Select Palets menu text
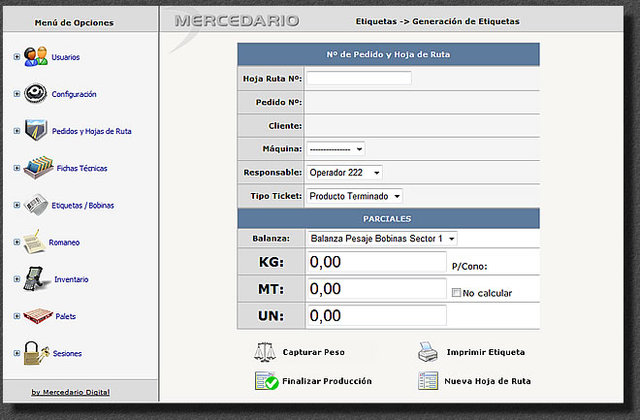Image resolution: width=640 pixels, height=420 pixels. (65, 316)
